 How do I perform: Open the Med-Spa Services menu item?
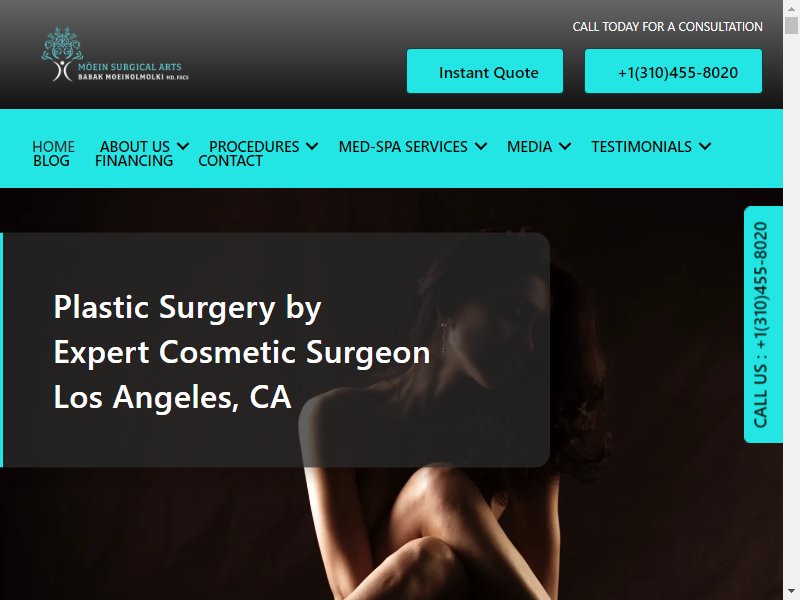click(x=403, y=146)
